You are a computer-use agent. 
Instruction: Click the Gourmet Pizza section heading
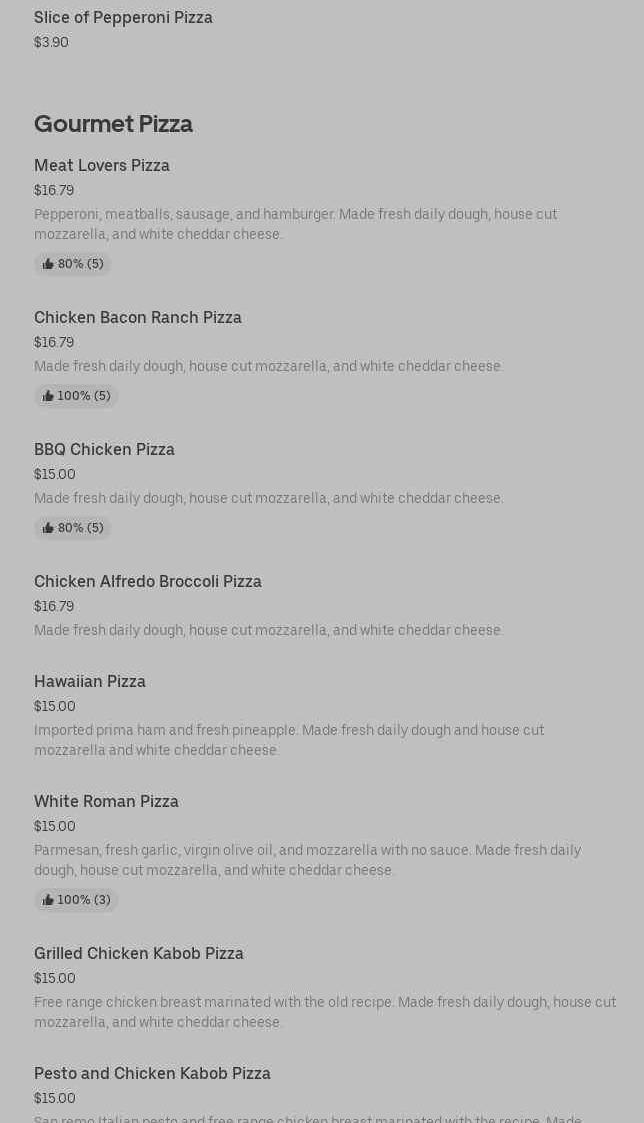tap(113, 124)
